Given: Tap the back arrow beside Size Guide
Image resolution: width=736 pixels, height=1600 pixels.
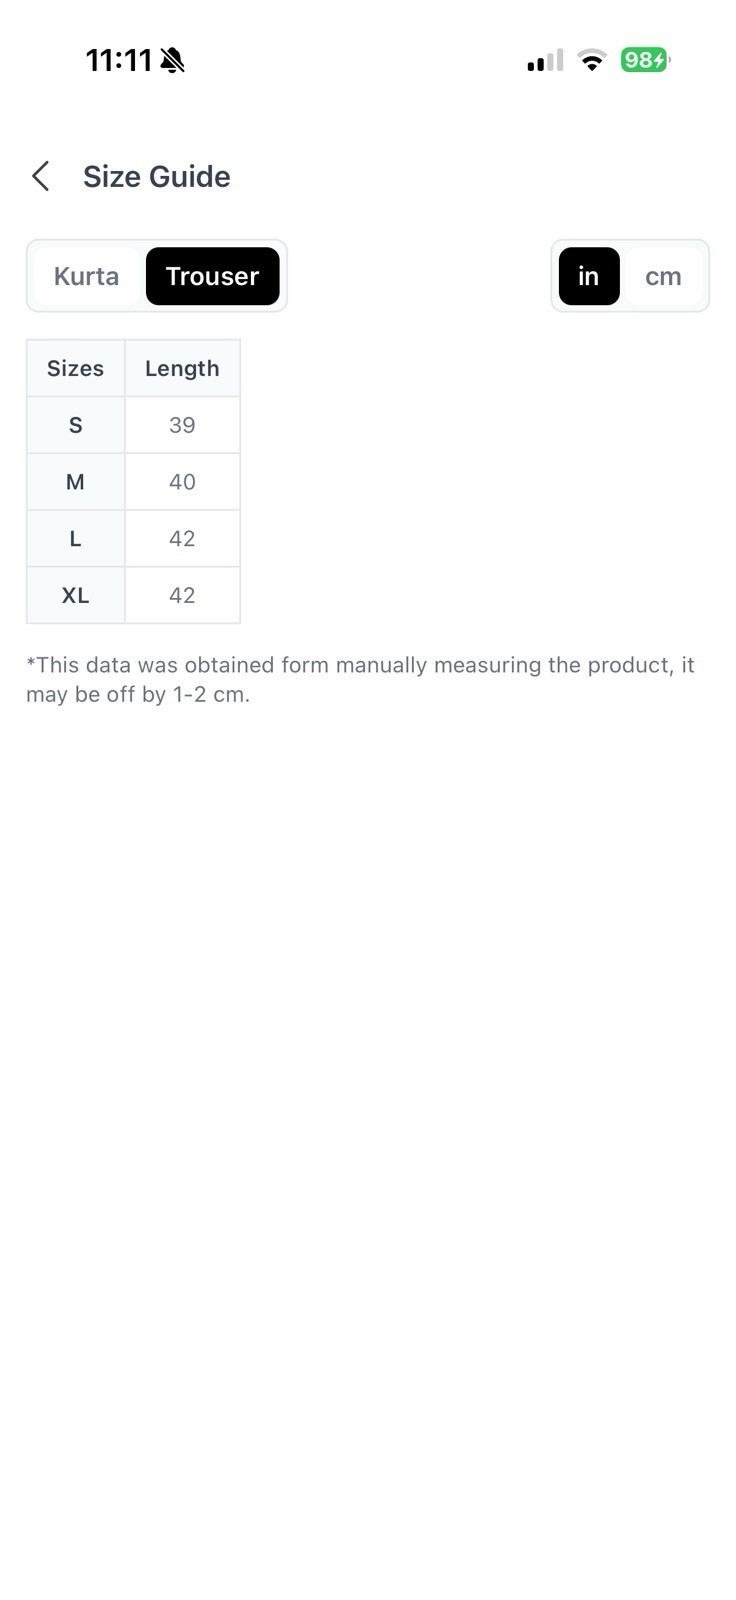Looking at the screenshot, I should coord(41,176).
